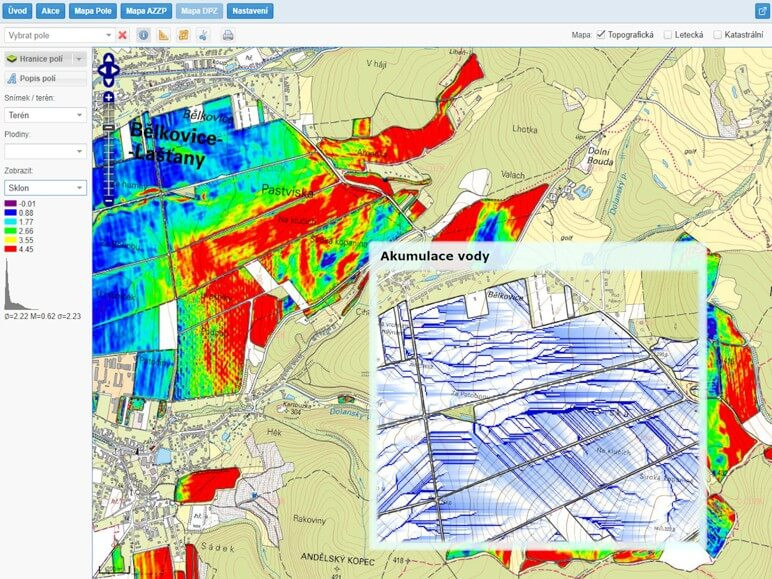Viewport: 772px width, 579px height.
Task: Enable the Letecká map checkbox
Action: coord(668,34)
